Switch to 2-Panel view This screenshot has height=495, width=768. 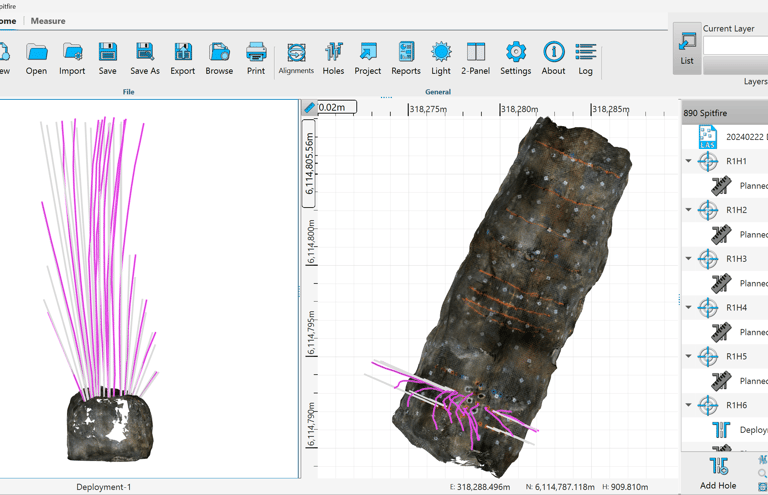476,58
